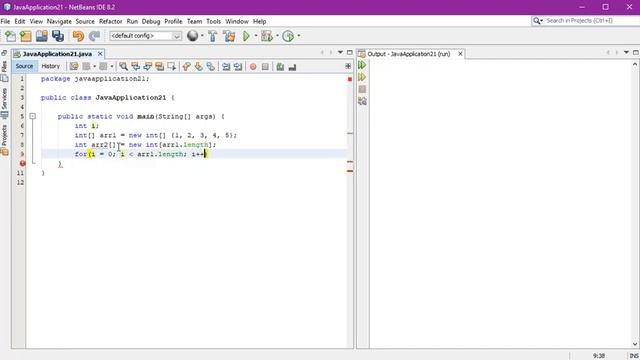Click the New Project toolbar icon
The image size is (640, 360).
click(26, 36)
